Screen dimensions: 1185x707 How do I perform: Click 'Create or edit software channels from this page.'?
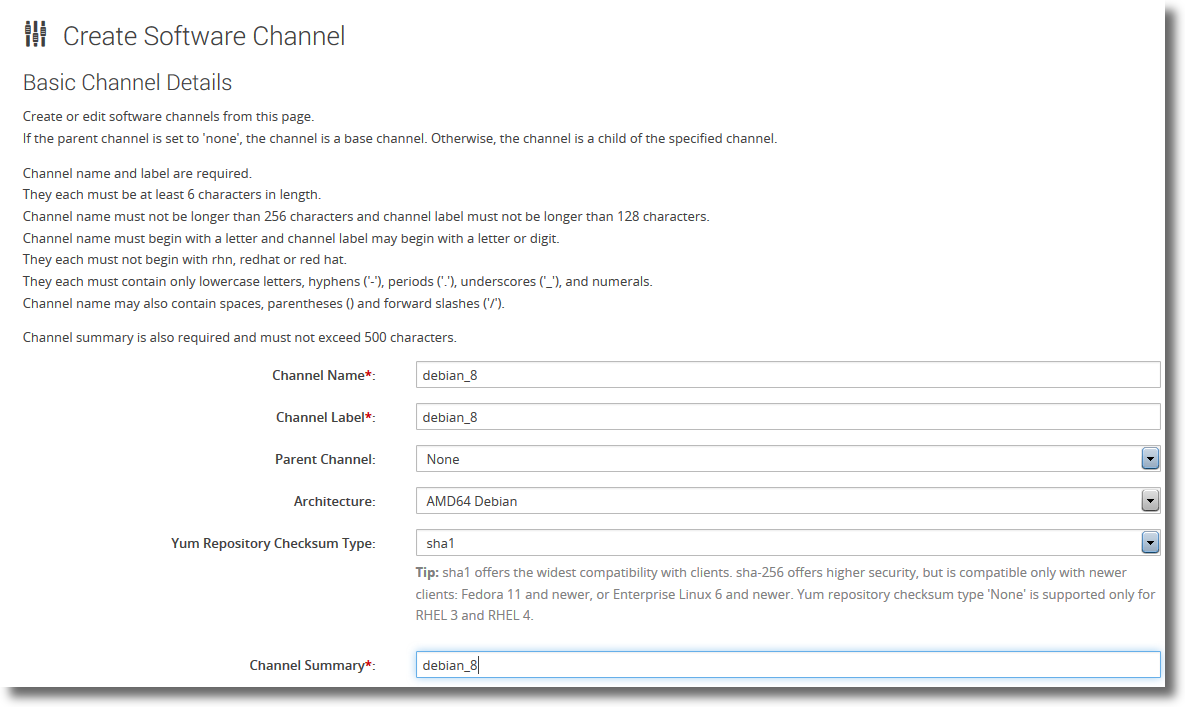[x=169, y=116]
